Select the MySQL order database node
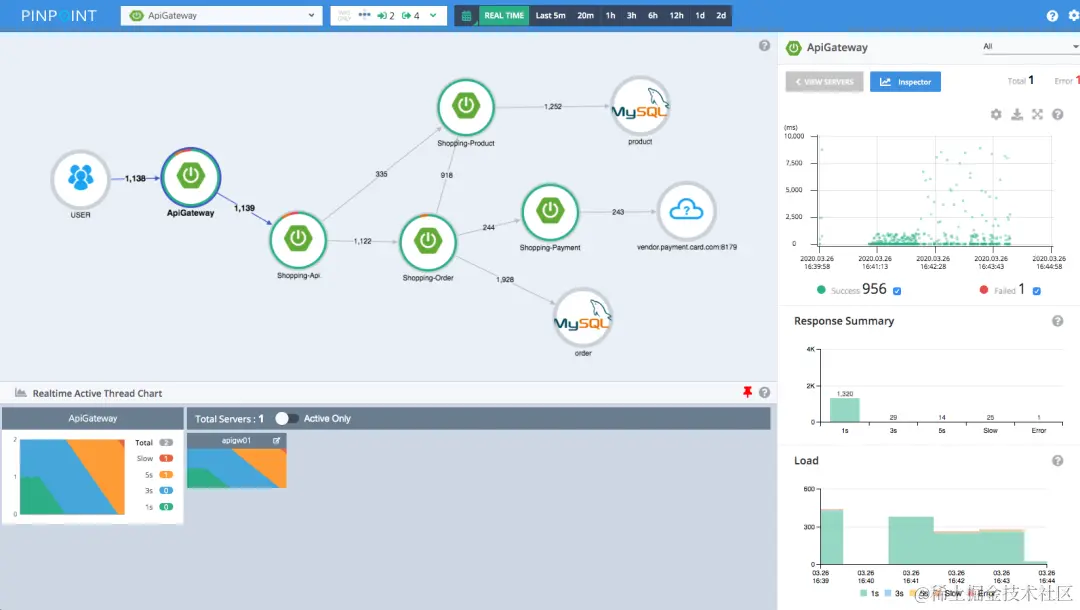The height and width of the screenshot is (610, 1080). click(583, 317)
